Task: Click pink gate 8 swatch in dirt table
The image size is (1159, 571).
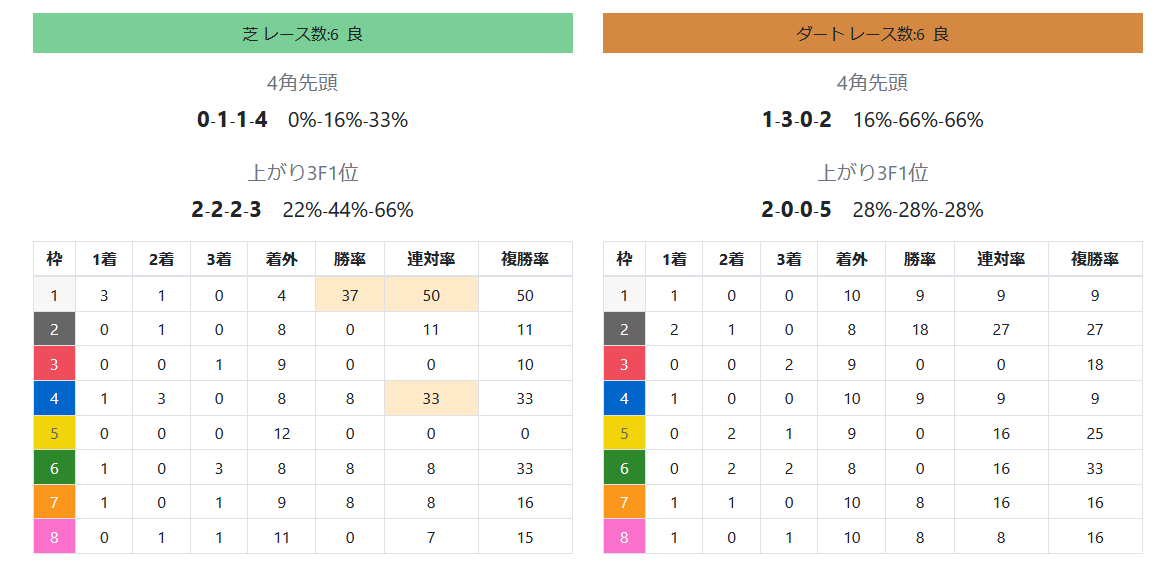Action: pos(624,537)
